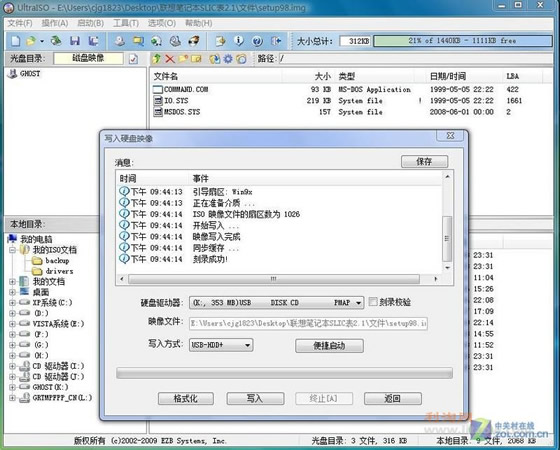Click the New folder icon in image pane
560x450 pixels.
tap(183, 59)
